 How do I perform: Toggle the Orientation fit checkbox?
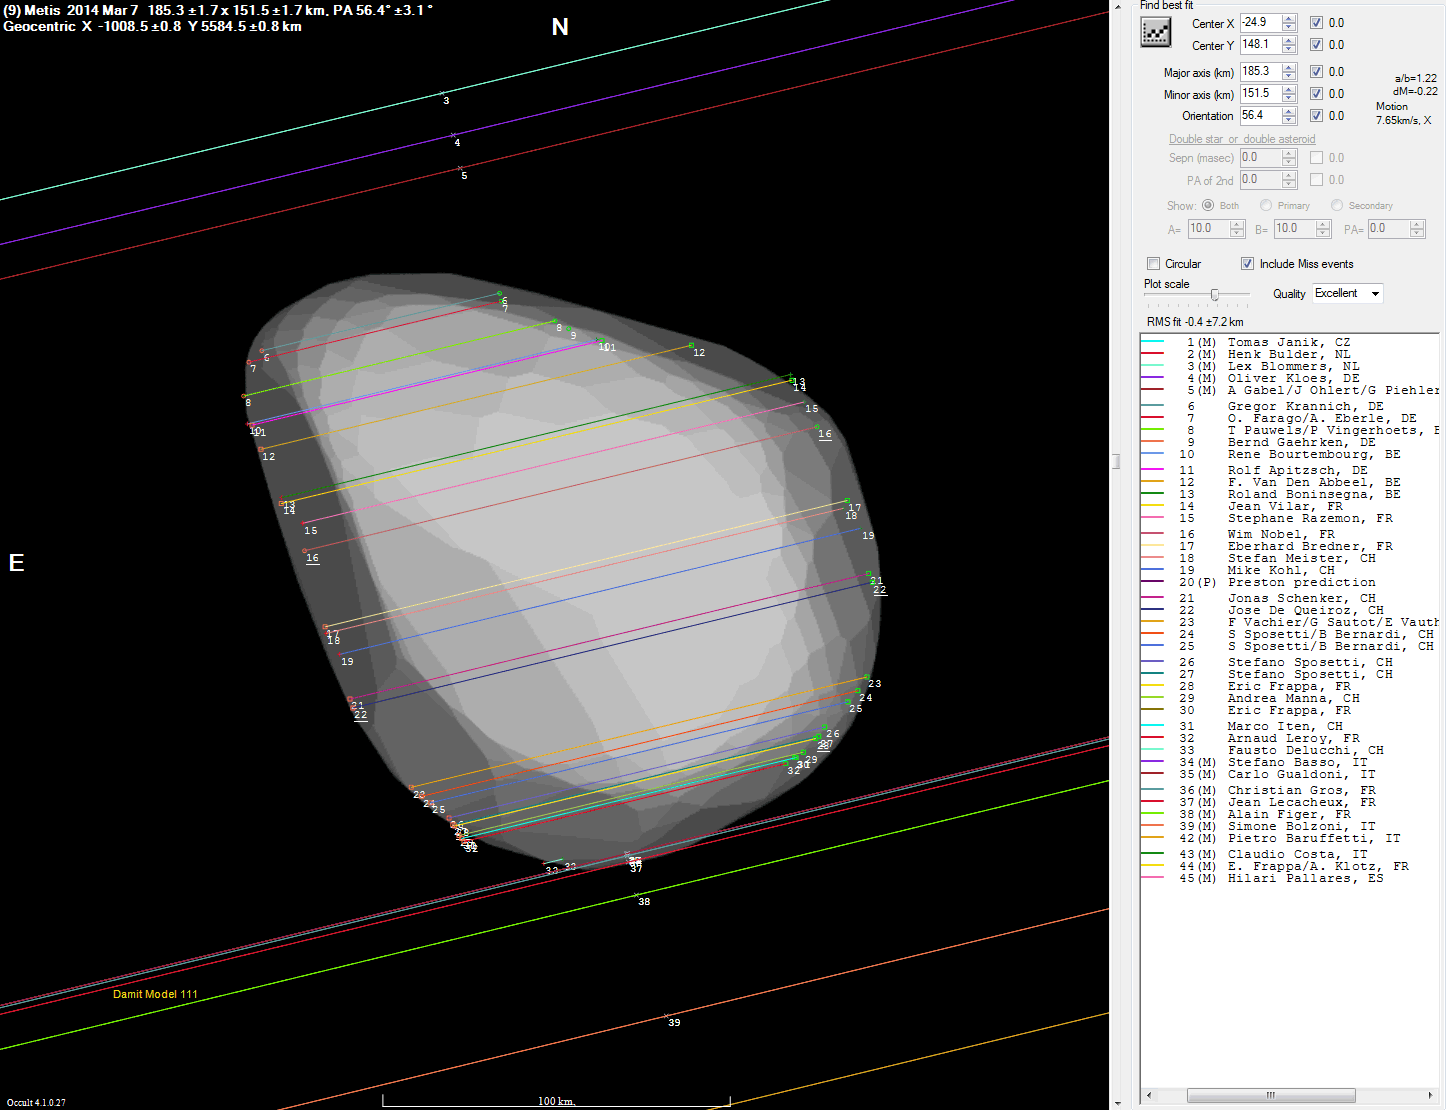(x=1316, y=116)
